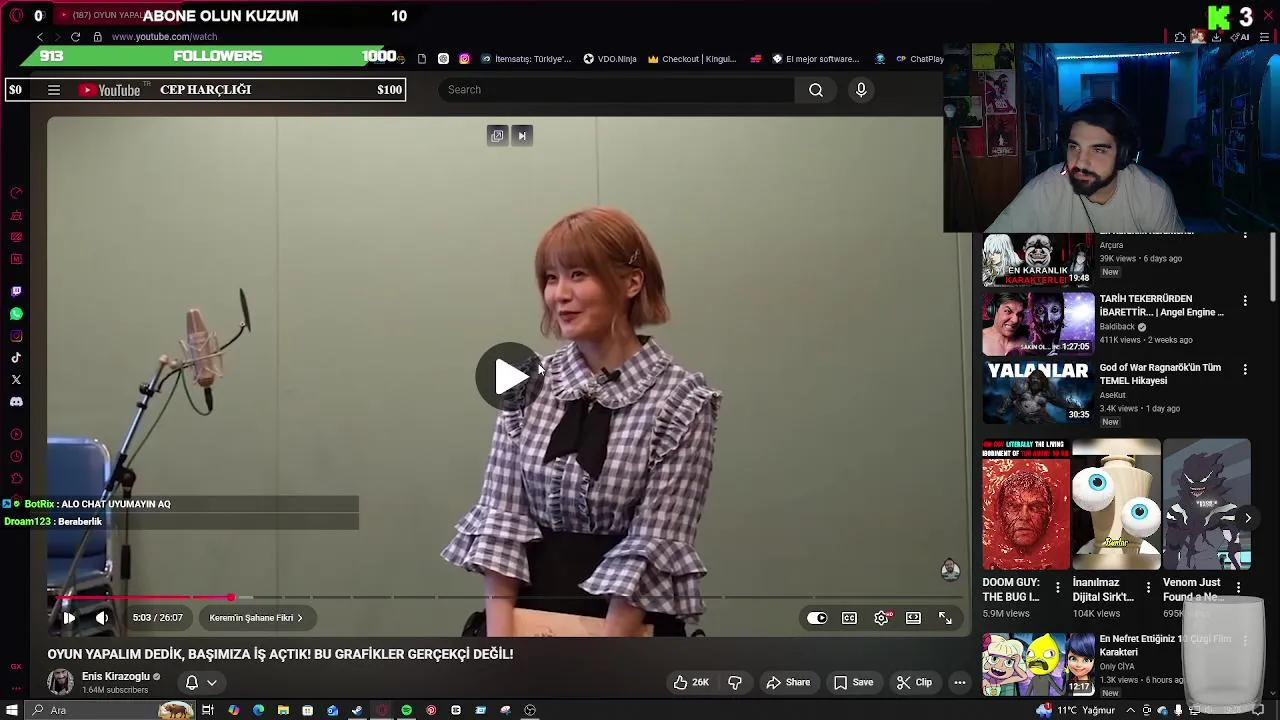
Task: Click the address bar youtube.com/watch
Action: point(164,37)
